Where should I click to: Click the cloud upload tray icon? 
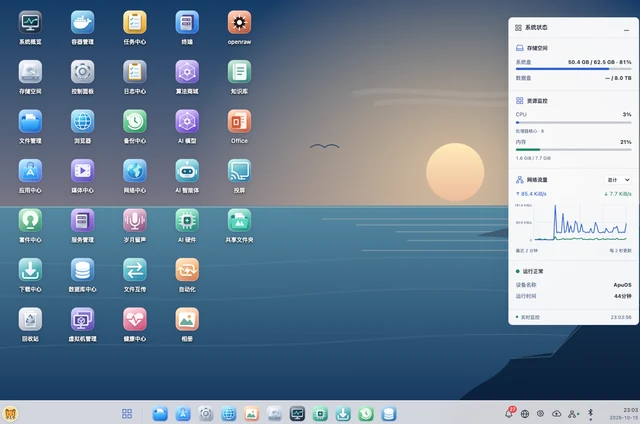556,414
